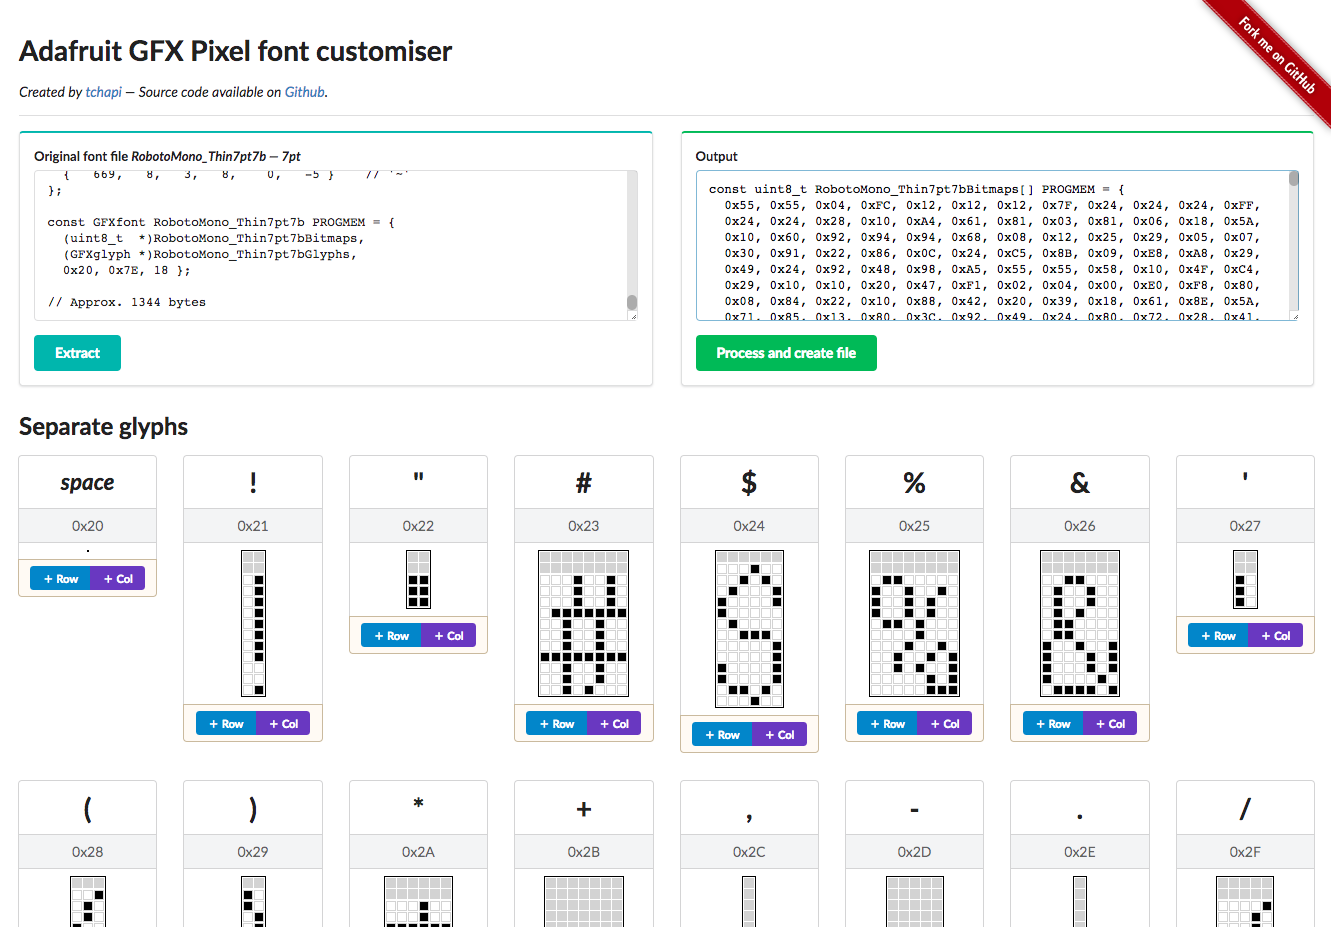Add a column to the space glyph
Image resolution: width=1331 pixels, height=927 pixels.
tap(118, 579)
